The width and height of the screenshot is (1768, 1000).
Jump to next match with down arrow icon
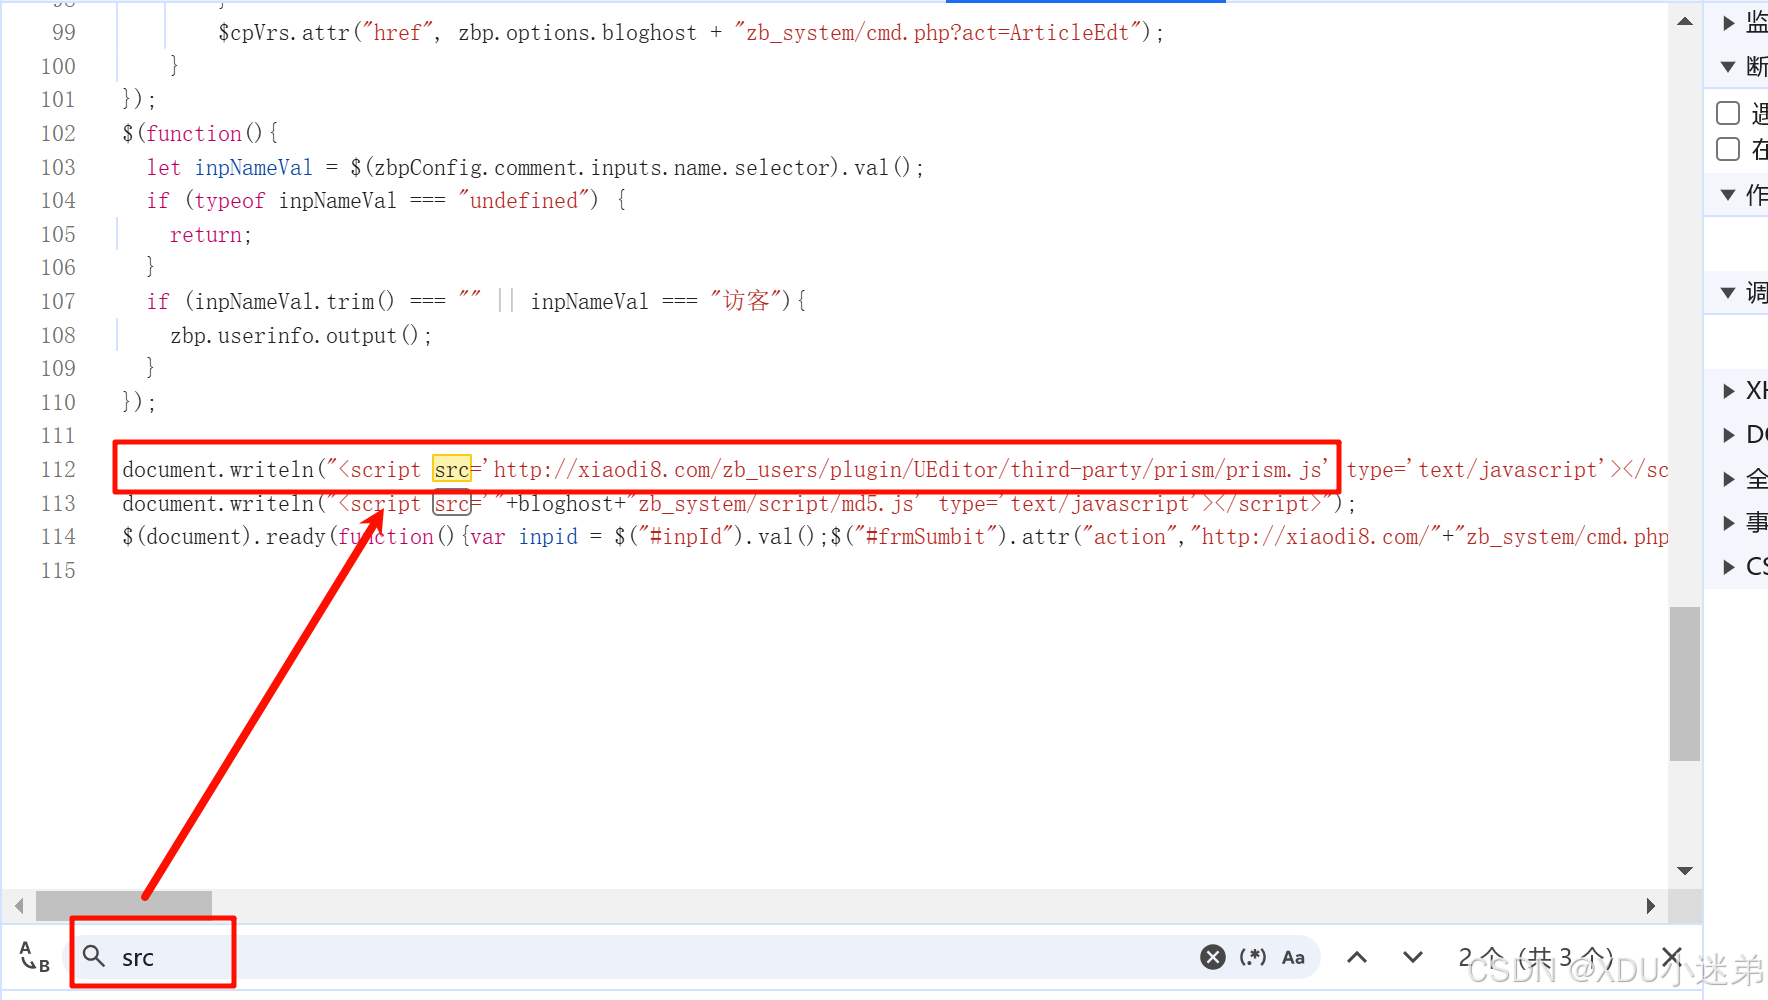(1412, 957)
